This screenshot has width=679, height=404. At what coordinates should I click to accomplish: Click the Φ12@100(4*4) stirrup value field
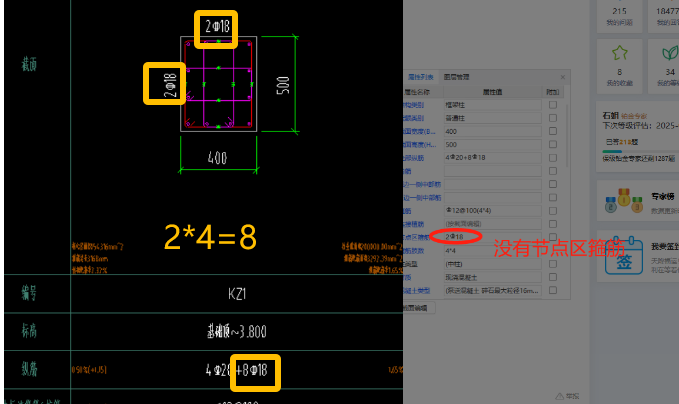coord(492,210)
